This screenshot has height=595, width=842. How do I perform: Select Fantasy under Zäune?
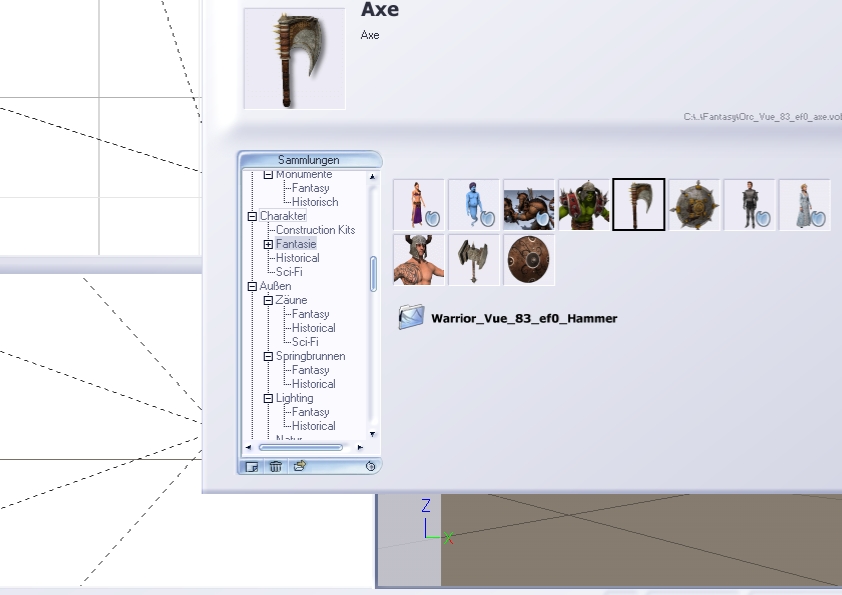pyautogui.click(x=310, y=314)
